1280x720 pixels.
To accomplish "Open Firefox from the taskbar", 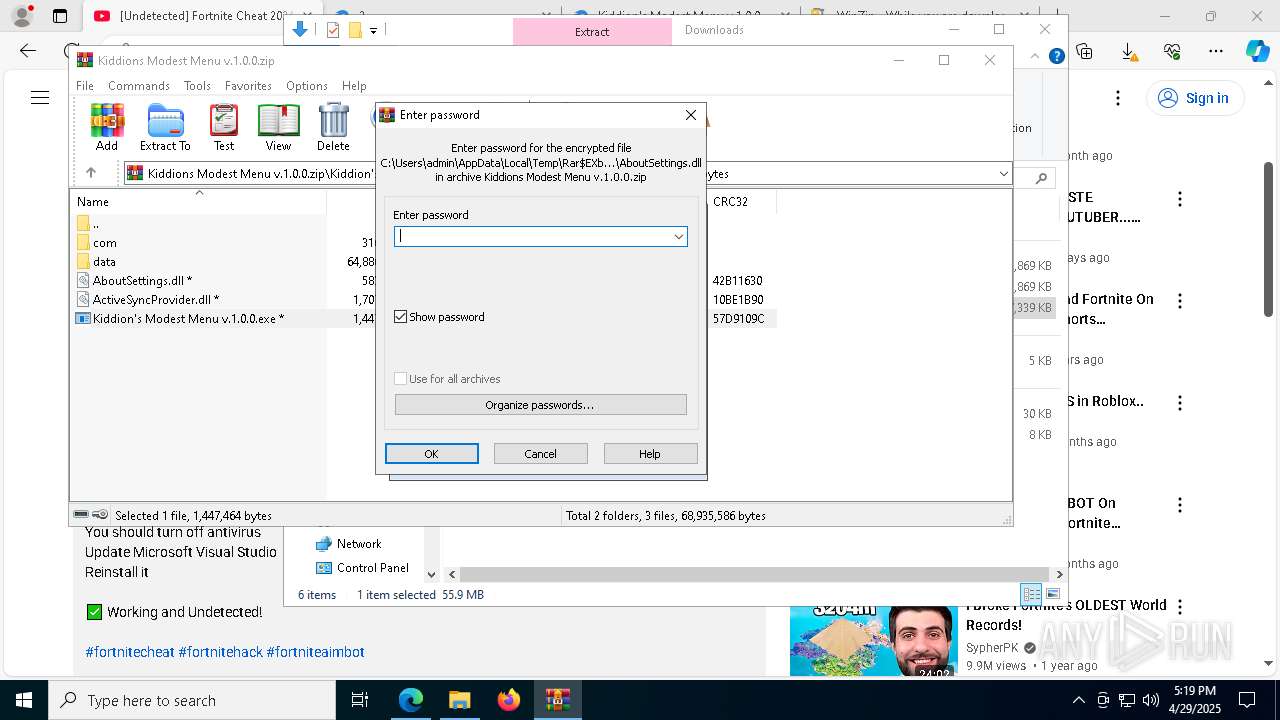I will pyautogui.click(x=508, y=700).
